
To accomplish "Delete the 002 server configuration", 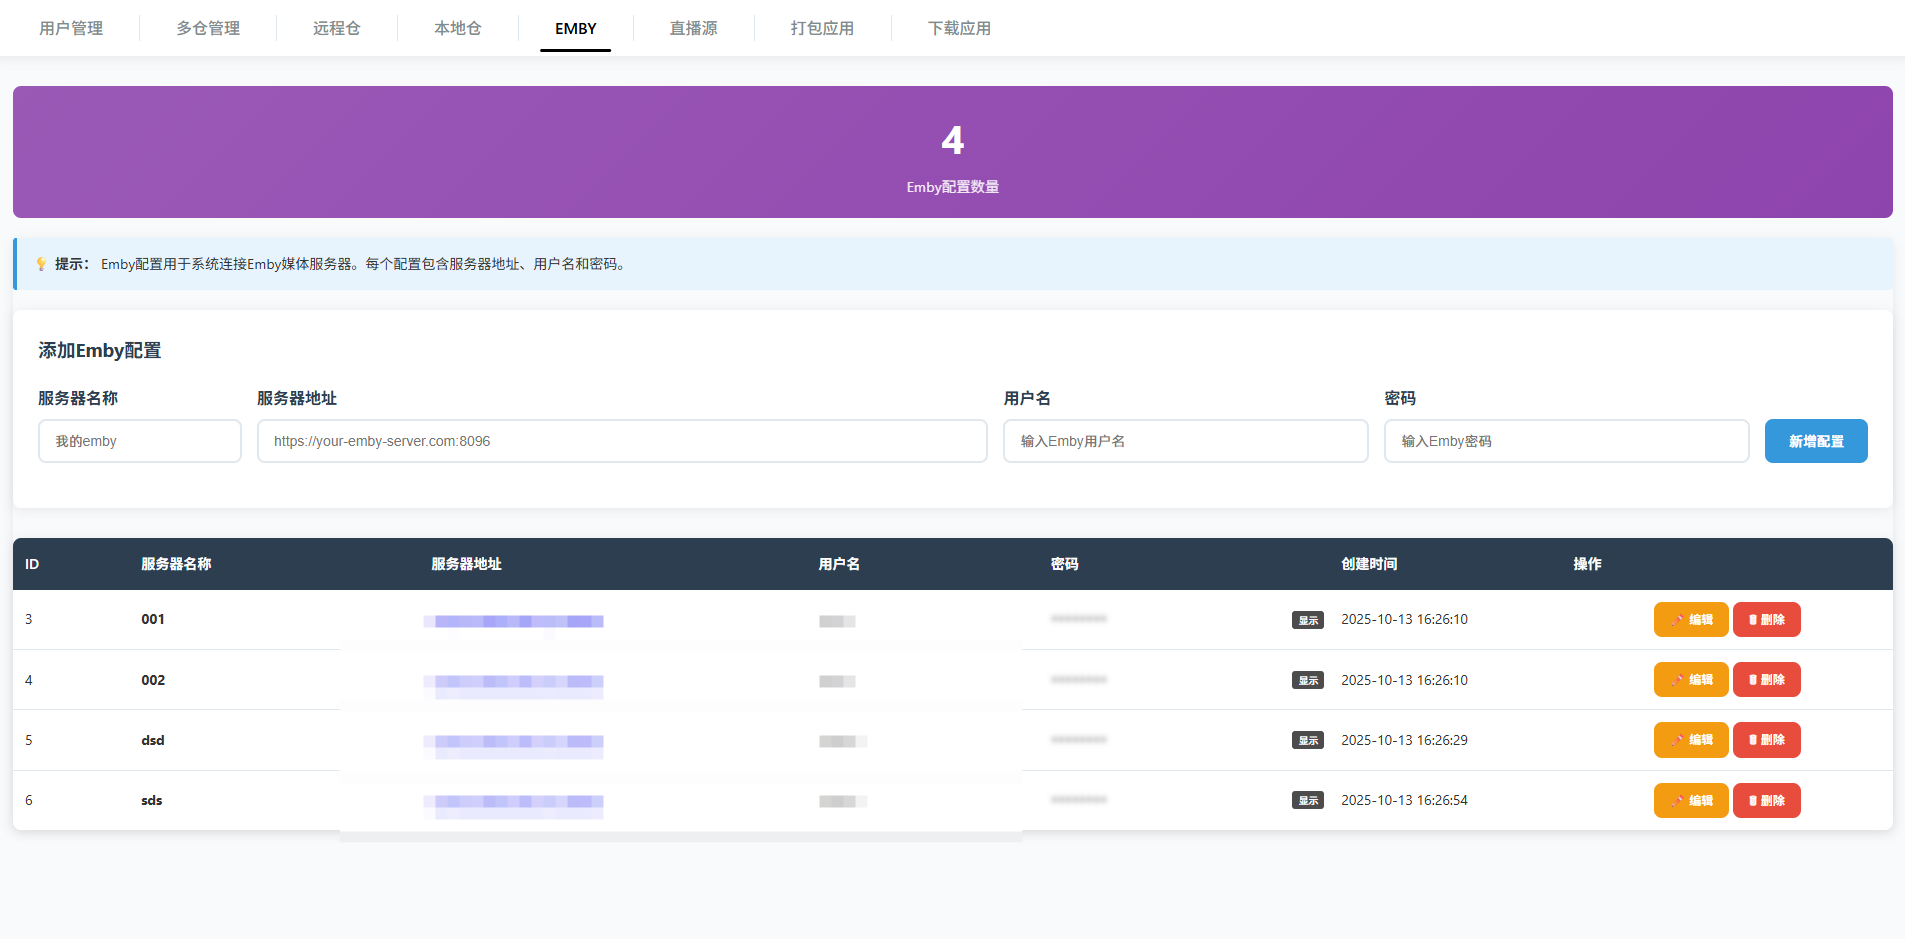I will point(1766,680).
